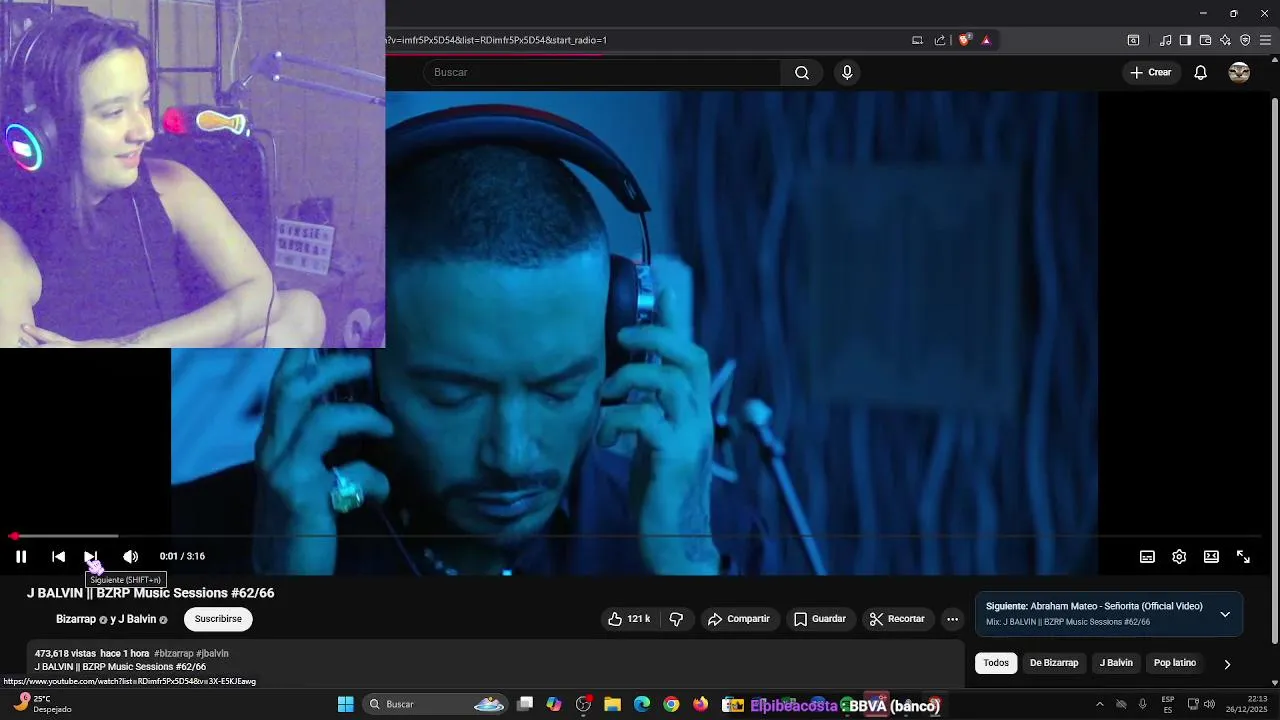This screenshot has width=1280, height=720.
Task: Open Firefox from the taskbar
Action: [700, 704]
